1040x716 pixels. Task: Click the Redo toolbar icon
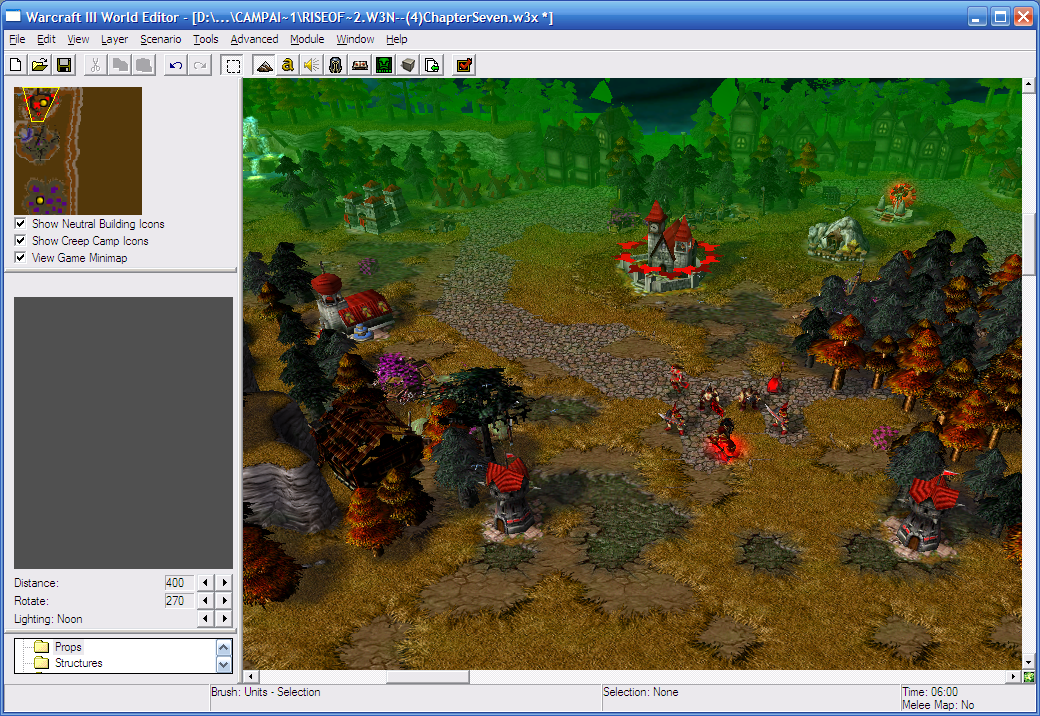(200, 65)
